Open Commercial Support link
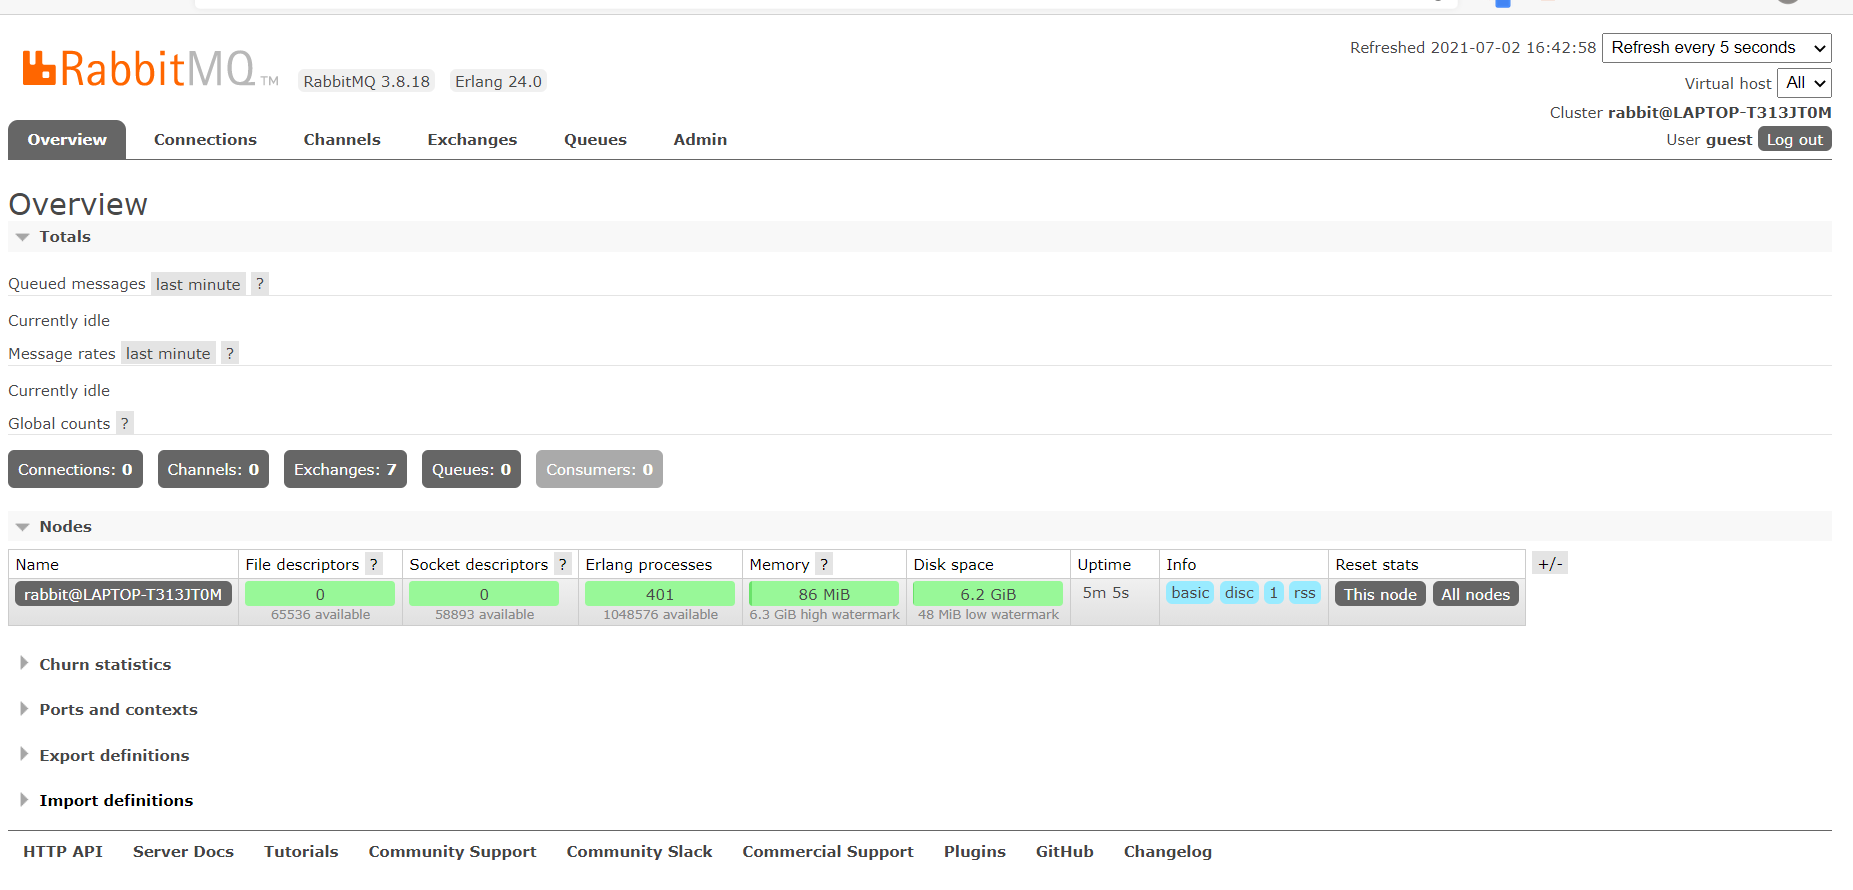 point(828,852)
